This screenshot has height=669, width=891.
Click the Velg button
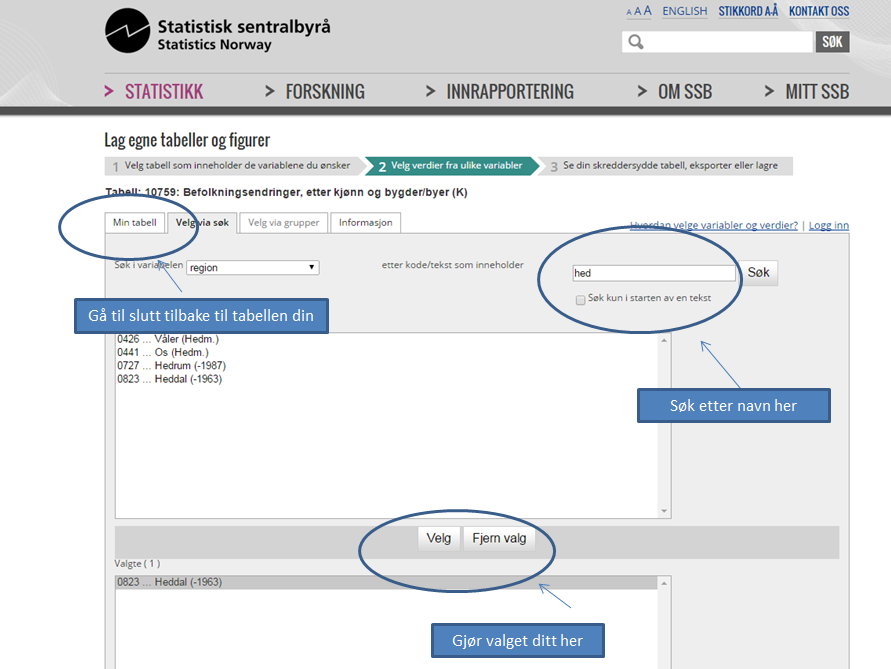[x=439, y=538]
